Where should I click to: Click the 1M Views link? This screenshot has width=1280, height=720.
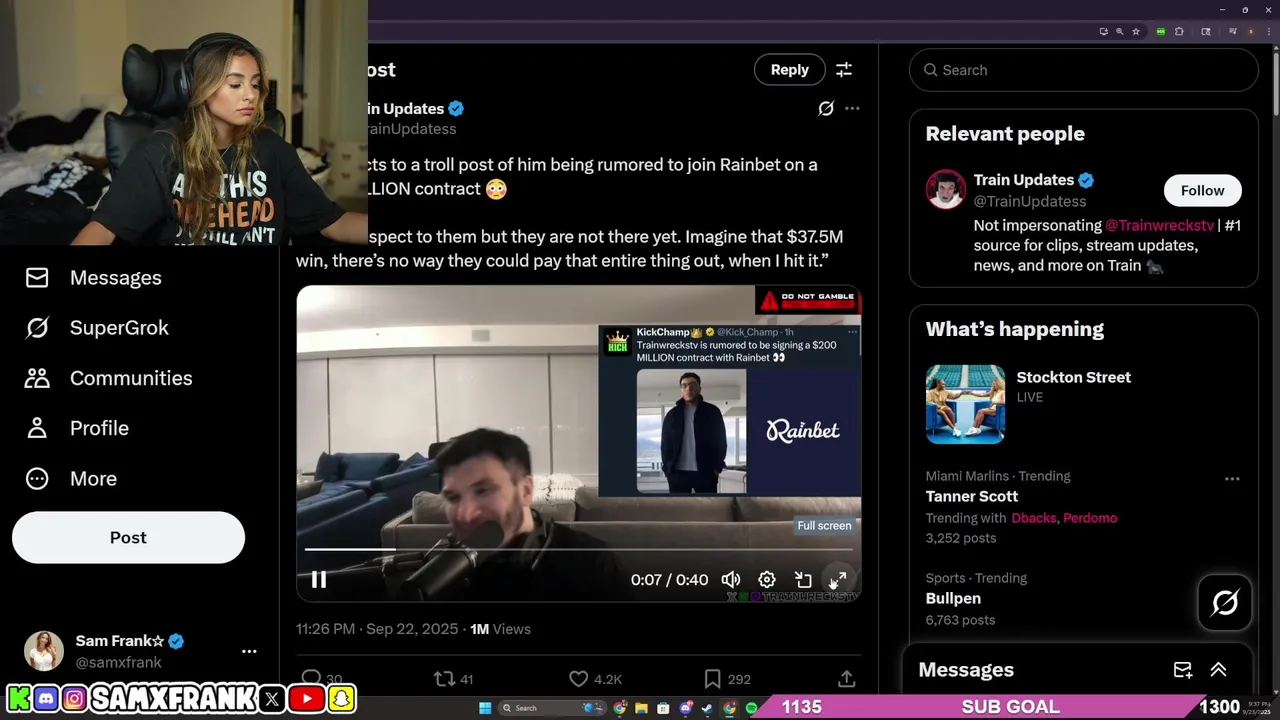tap(500, 629)
